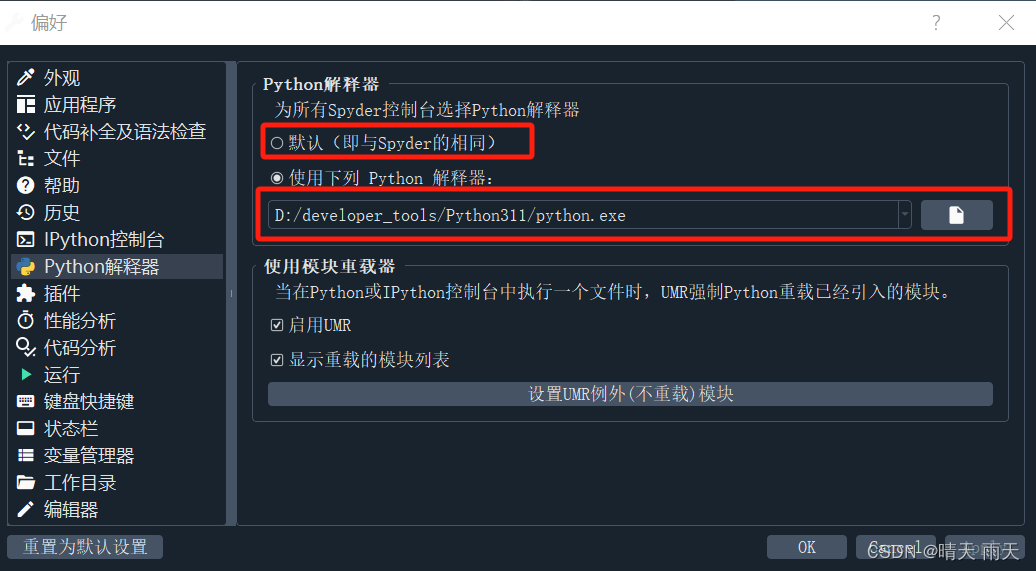
Task: Toggle the 启用UMR checkbox
Action: point(277,325)
